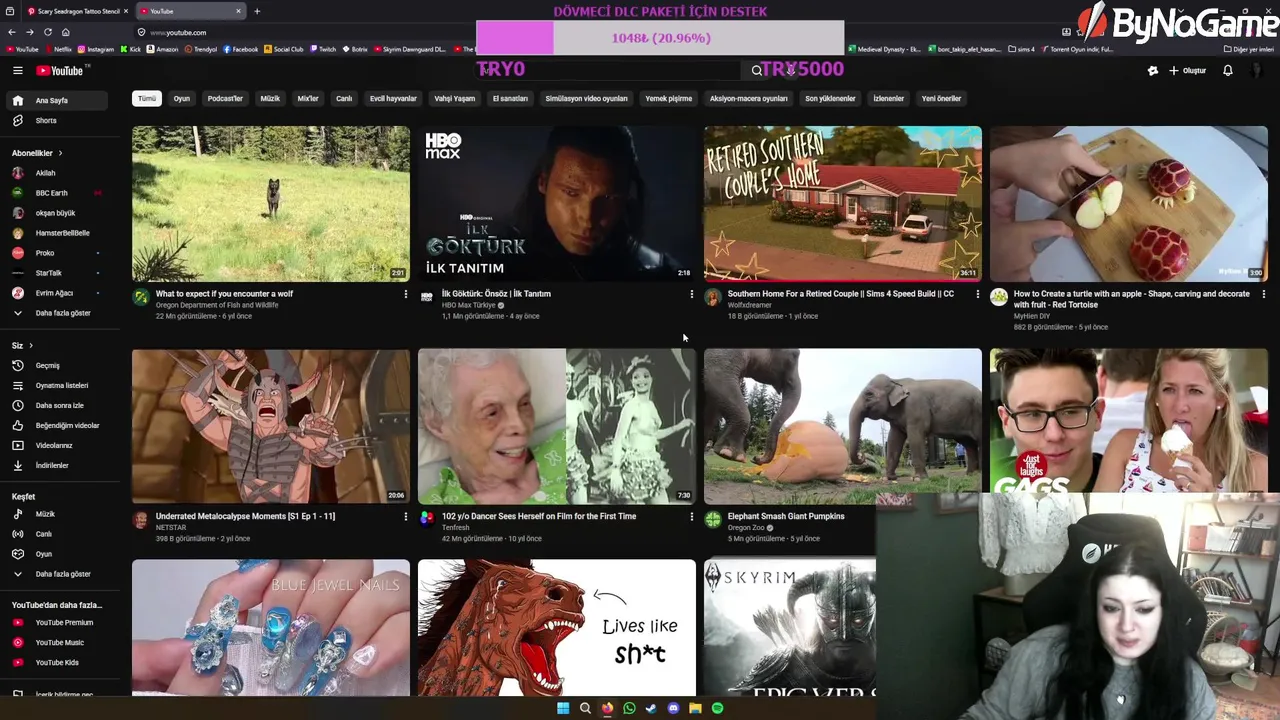
Task: Select the Podcast'ler filter chip
Action: click(x=225, y=98)
